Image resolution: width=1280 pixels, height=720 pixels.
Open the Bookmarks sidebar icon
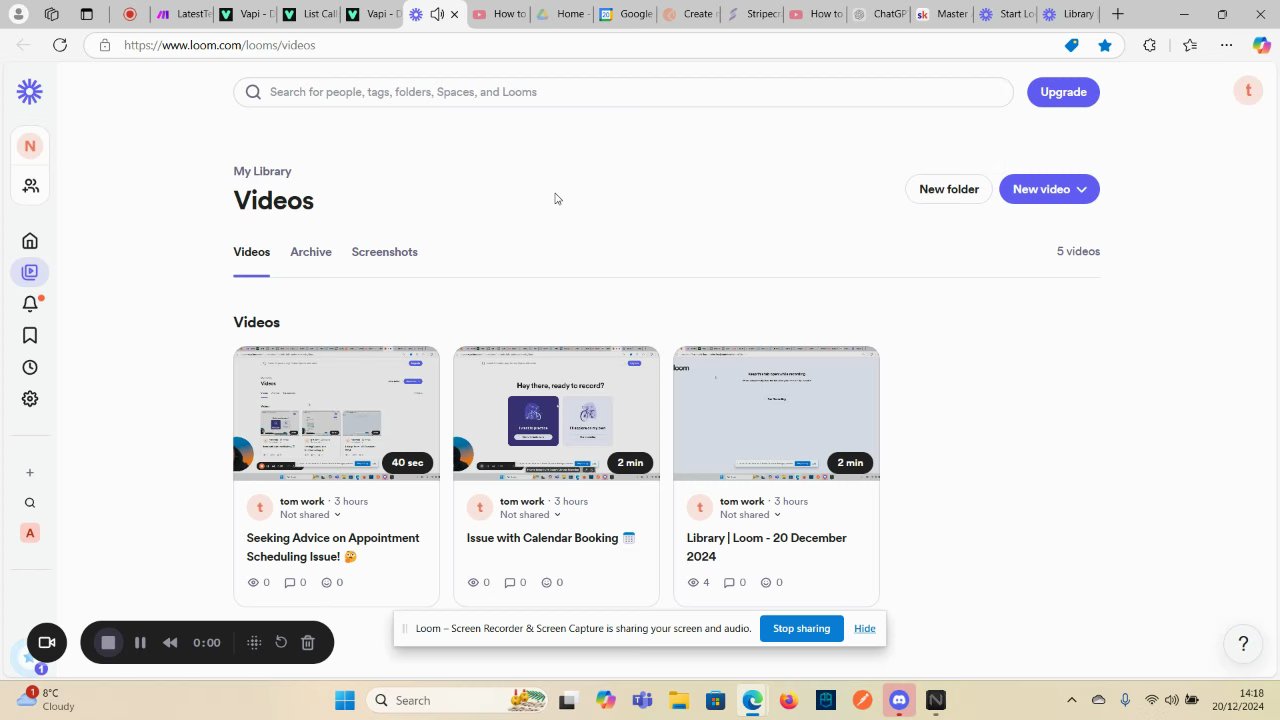pyautogui.click(x=30, y=336)
